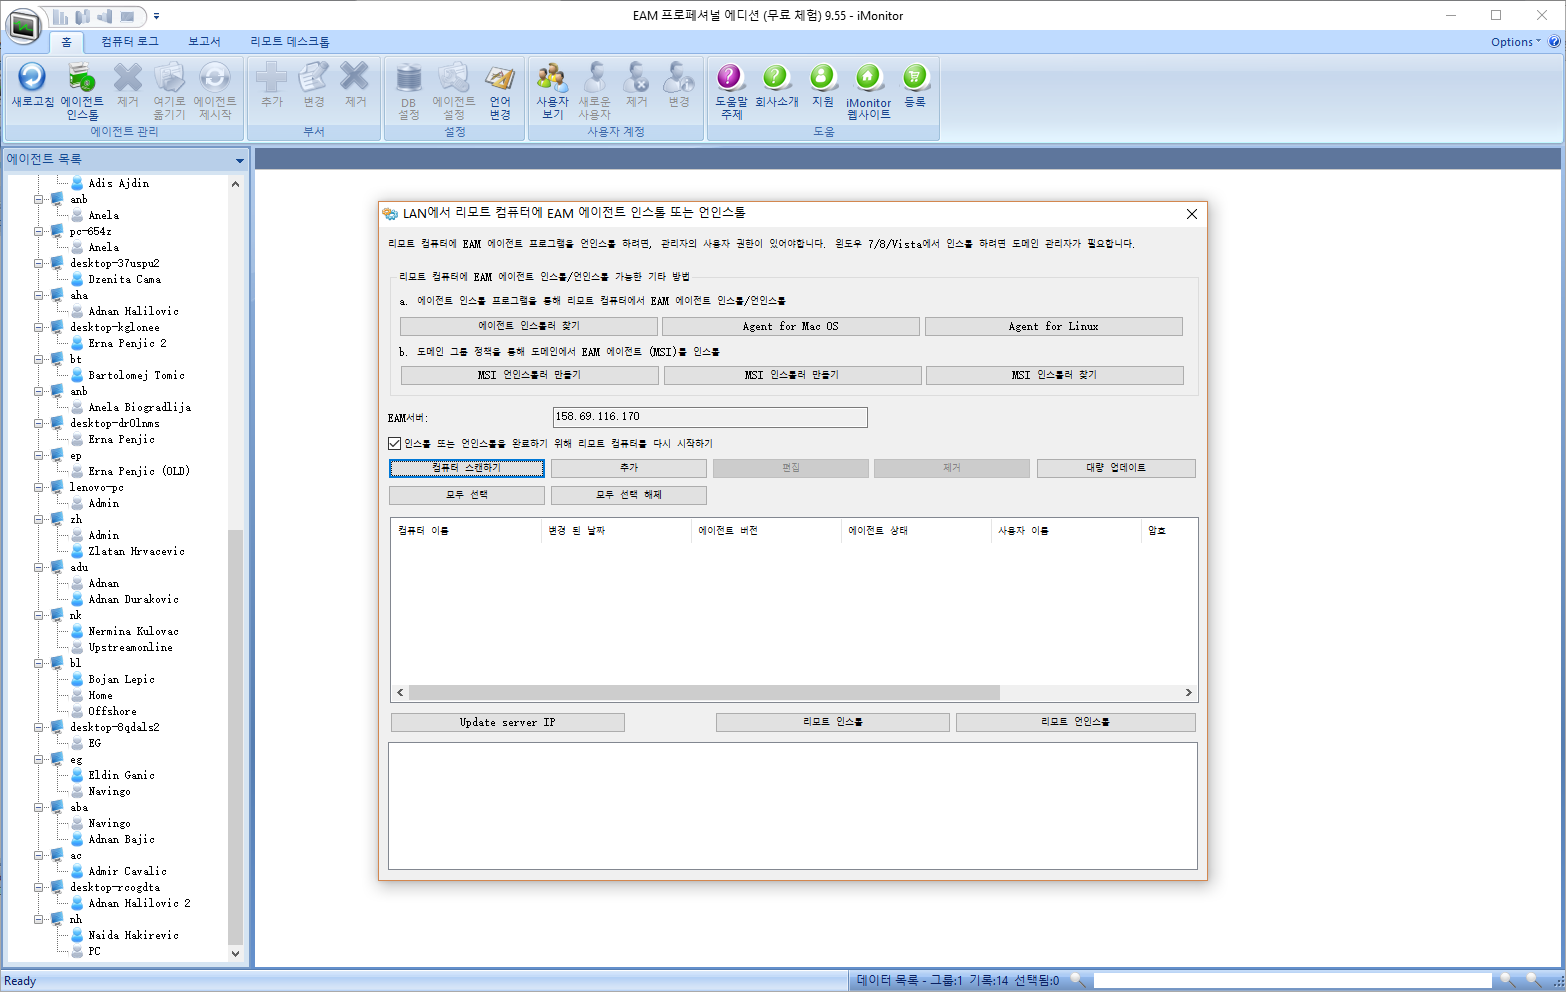The image size is (1566, 992).
Task: Click the computer list scroll-right arrow
Action: click(x=1189, y=692)
